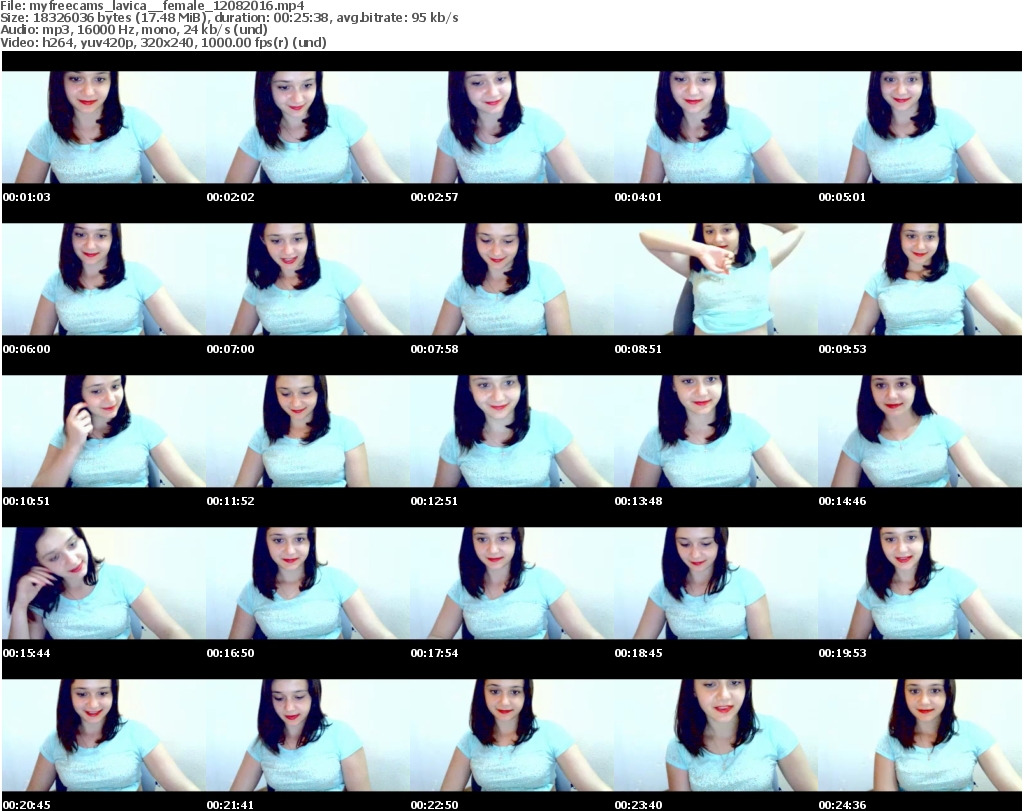Image resolution: width=1024 pixels, height=811 pixels.
Task: Click the timestamp label '00:04:01'
Action: tap(638, 197)
